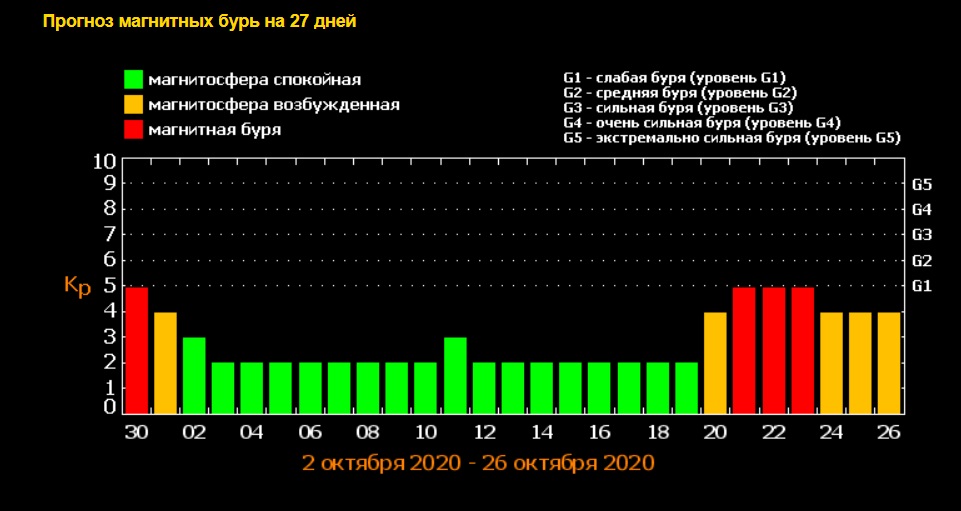Click the 'Kp' axis label
This screenshot has height=511, width=961.
click(77, 286)
